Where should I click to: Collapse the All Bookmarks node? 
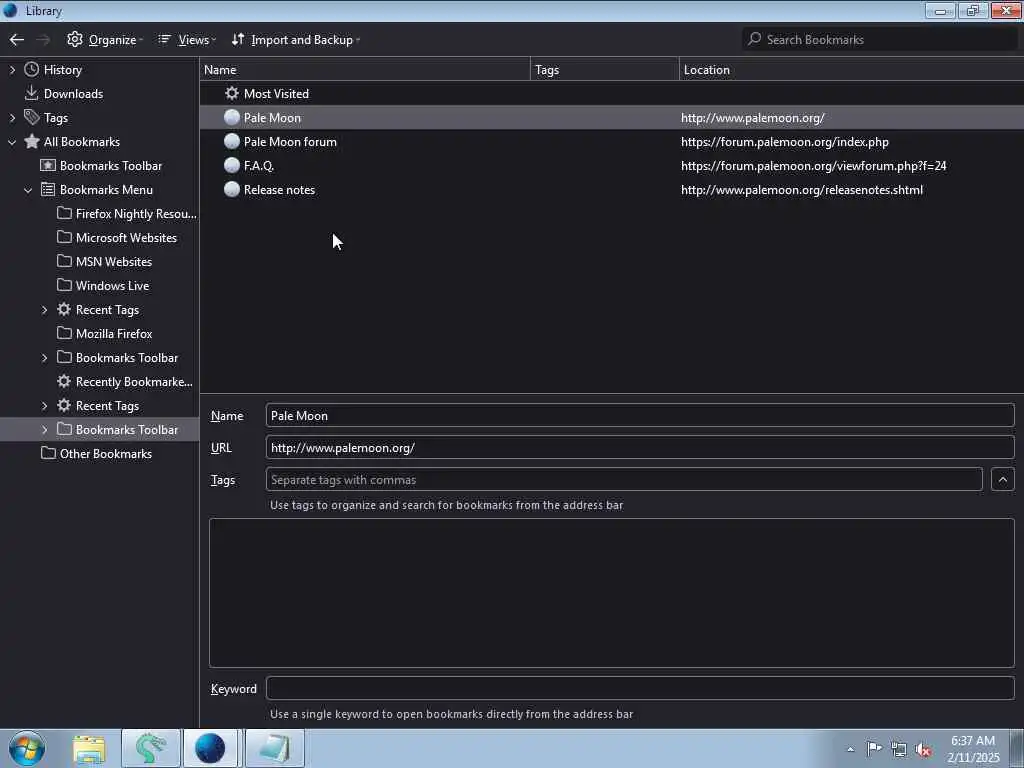[x=12, y=142]
